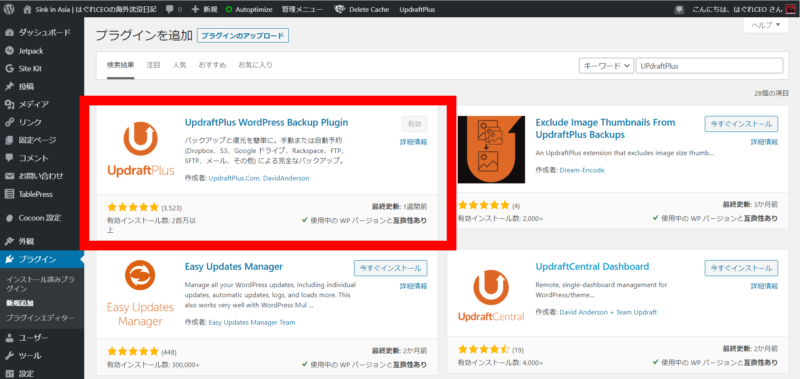
Task: Expand the ヘルプ dropdown tab
Action: coord(766,25)
